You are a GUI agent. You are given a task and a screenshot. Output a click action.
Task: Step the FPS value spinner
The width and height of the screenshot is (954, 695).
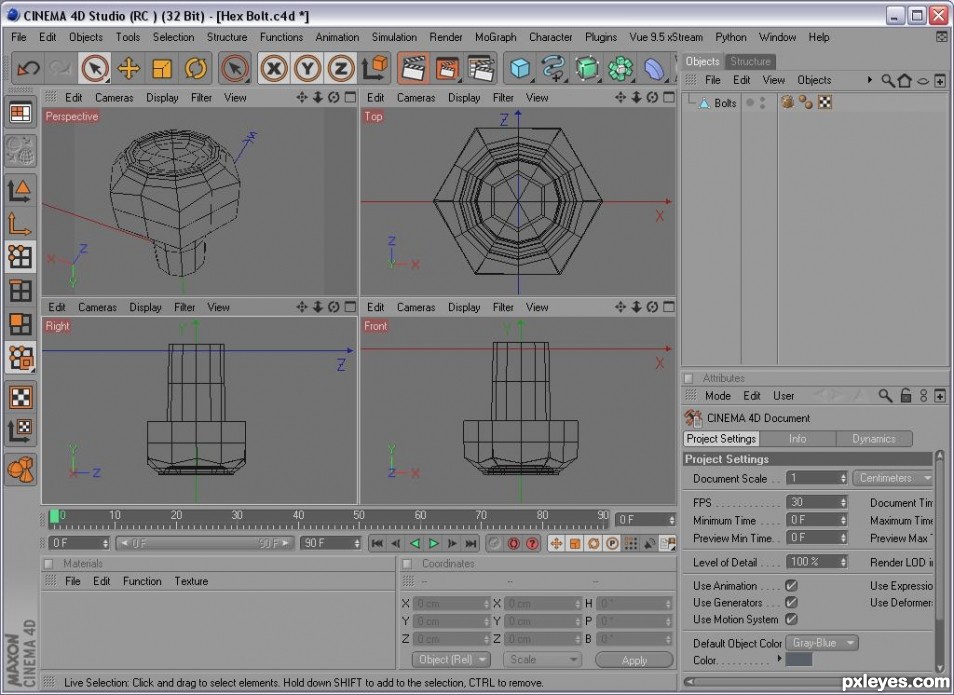tap(843, 502)
